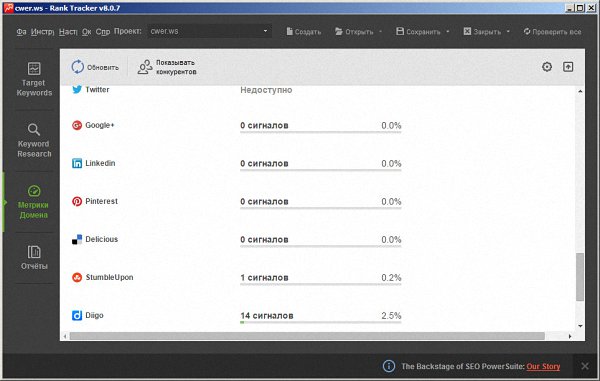Click the Pinterest 0.0% percentage
The image size is (600, 381).
[x=391, y=202]
